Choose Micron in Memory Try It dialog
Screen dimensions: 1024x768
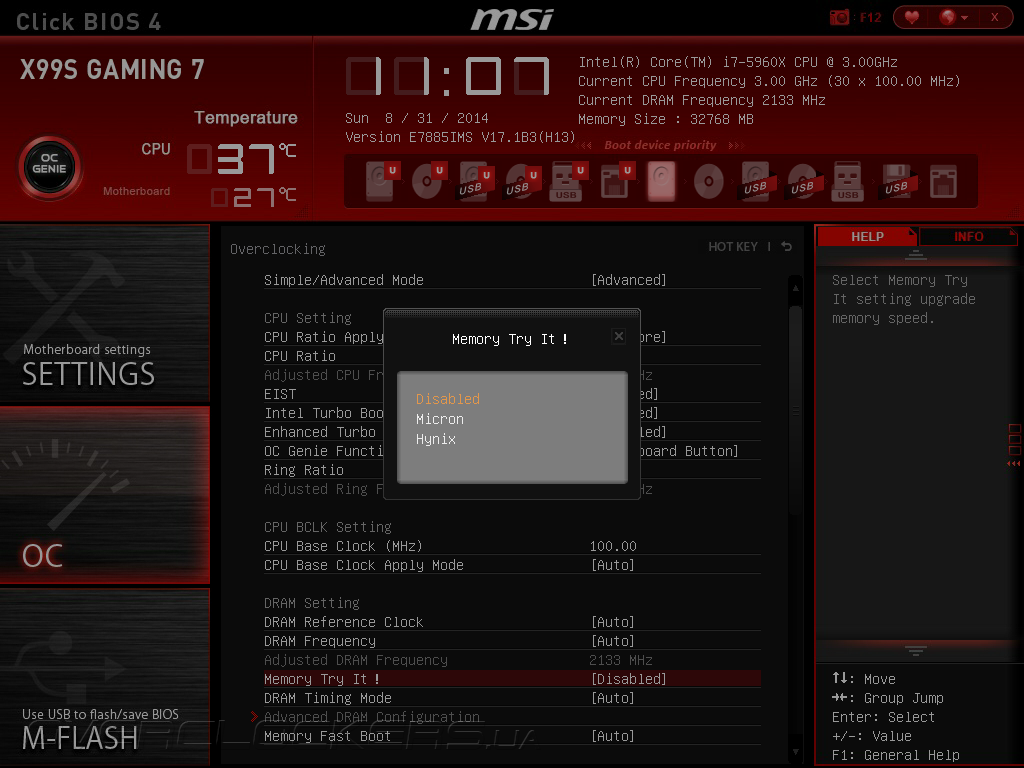[440, 419]
